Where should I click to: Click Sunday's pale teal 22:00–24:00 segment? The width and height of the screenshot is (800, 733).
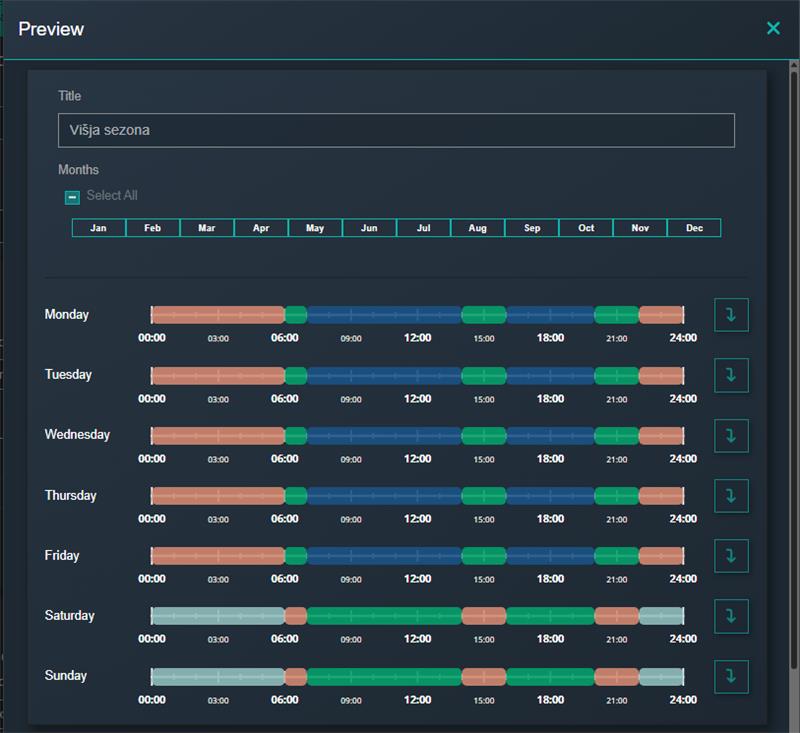pyautogui.click(x=661, y=677)
